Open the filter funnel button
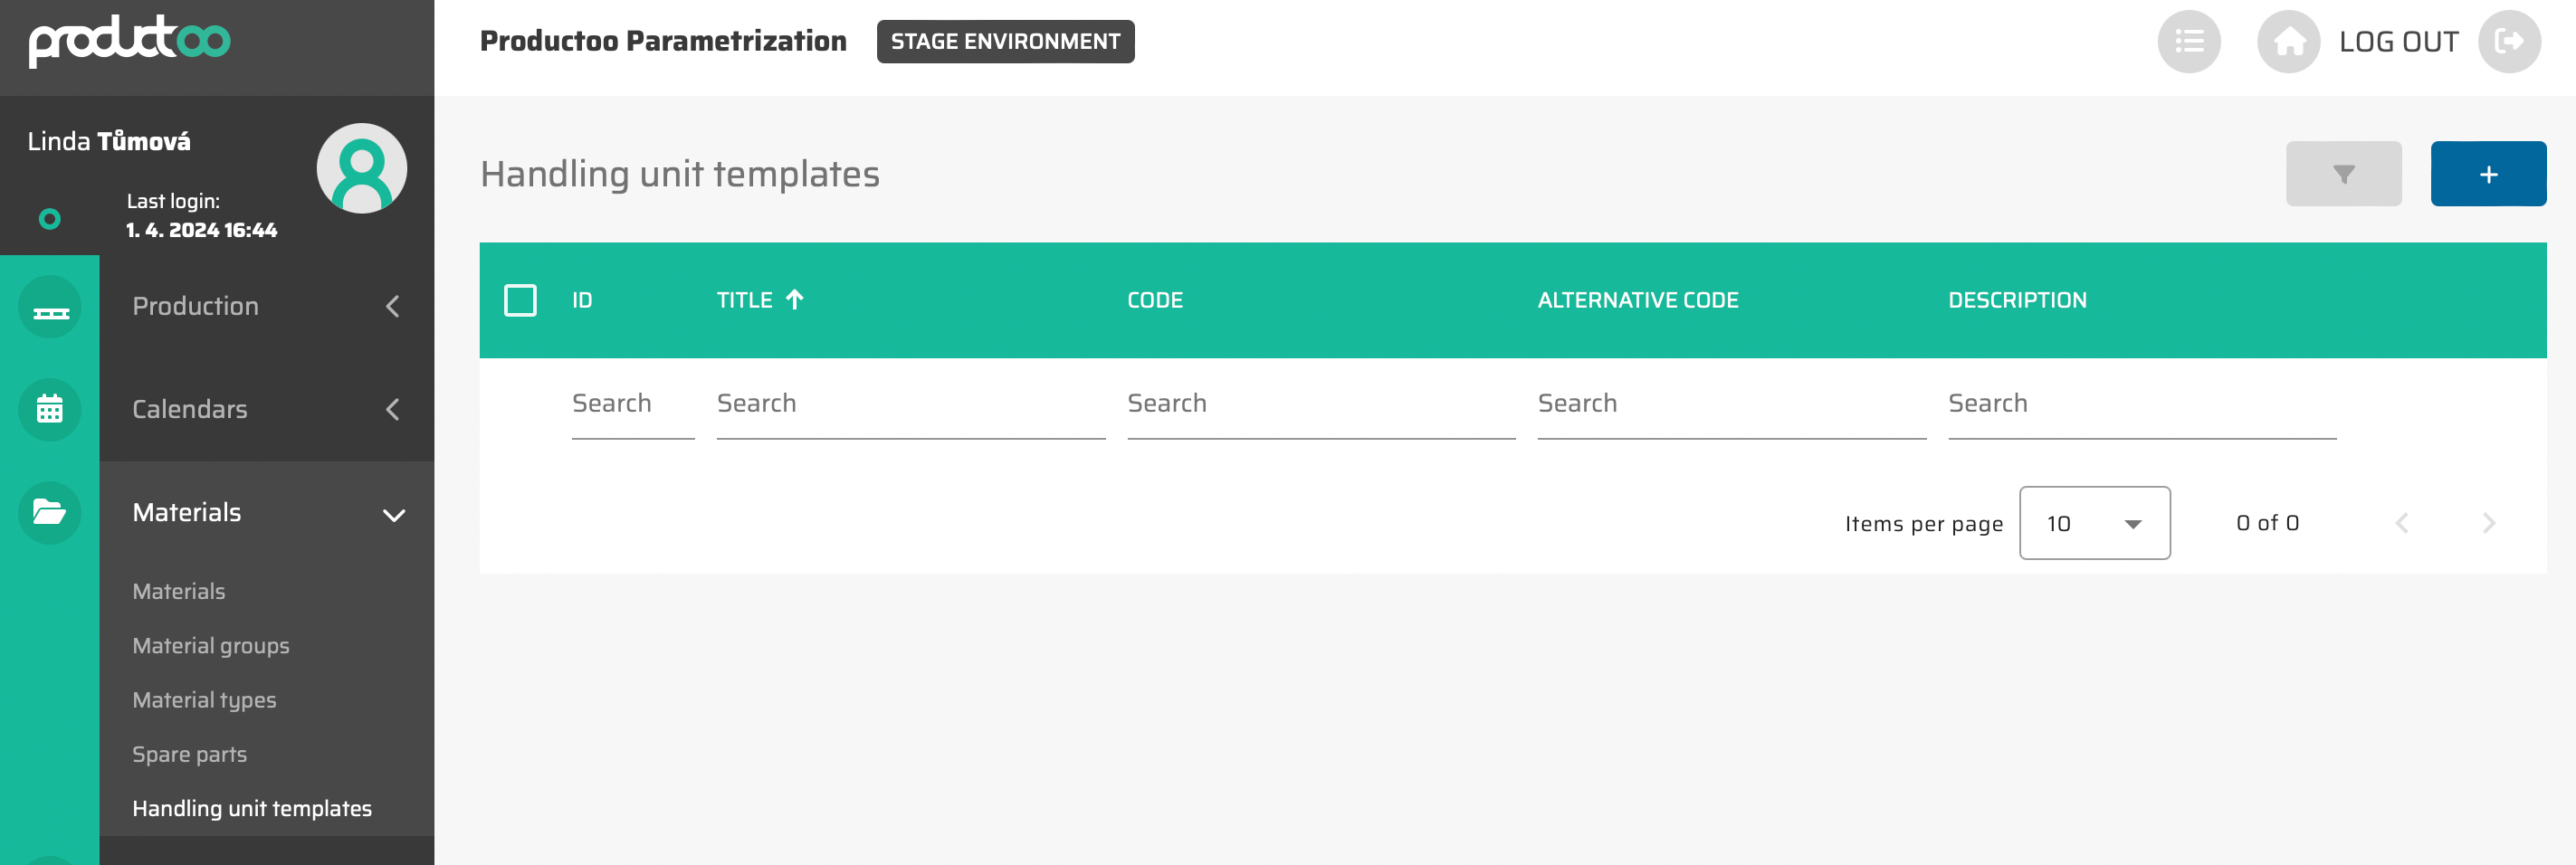 [x=2343, y=174]
